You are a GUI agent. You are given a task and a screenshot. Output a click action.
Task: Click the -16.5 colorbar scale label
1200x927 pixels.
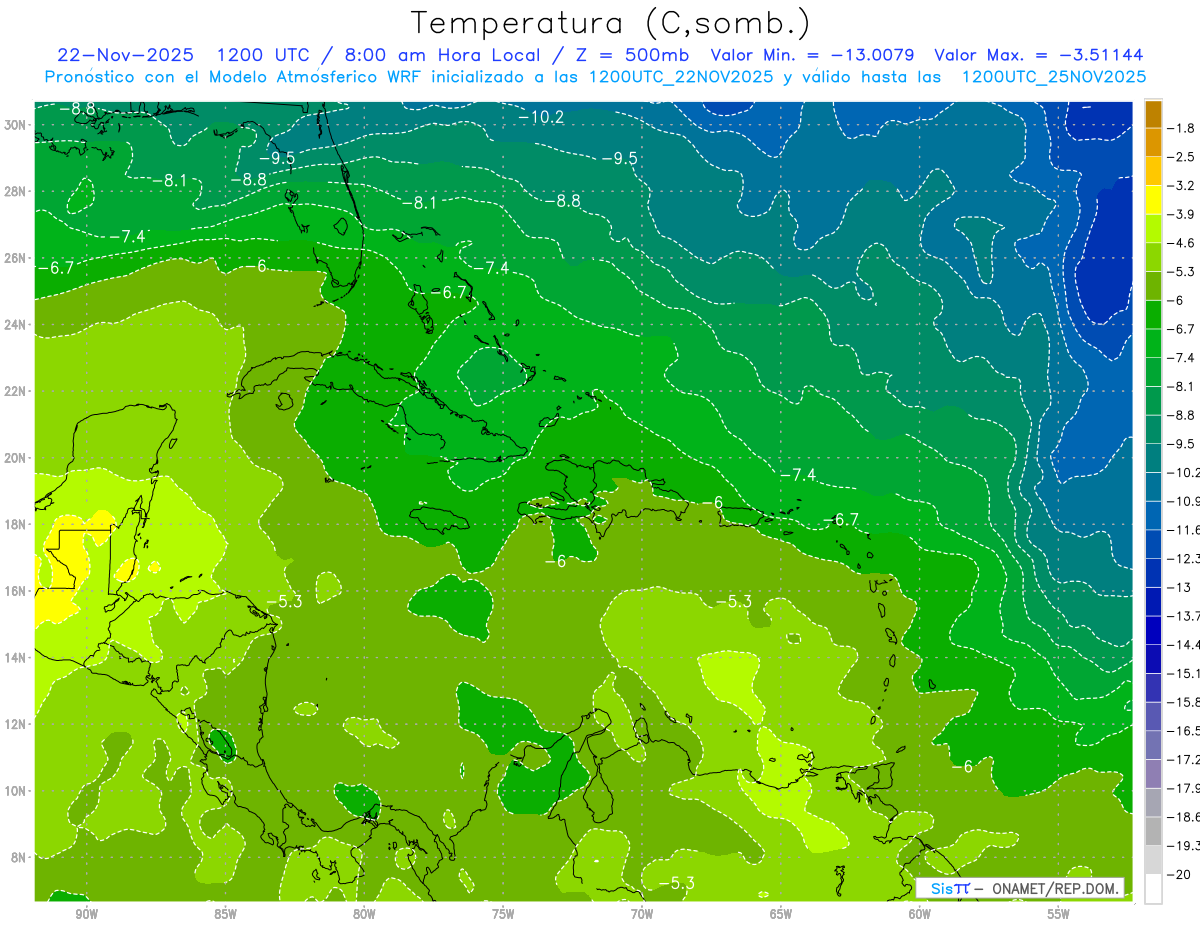pos(1183,731)
